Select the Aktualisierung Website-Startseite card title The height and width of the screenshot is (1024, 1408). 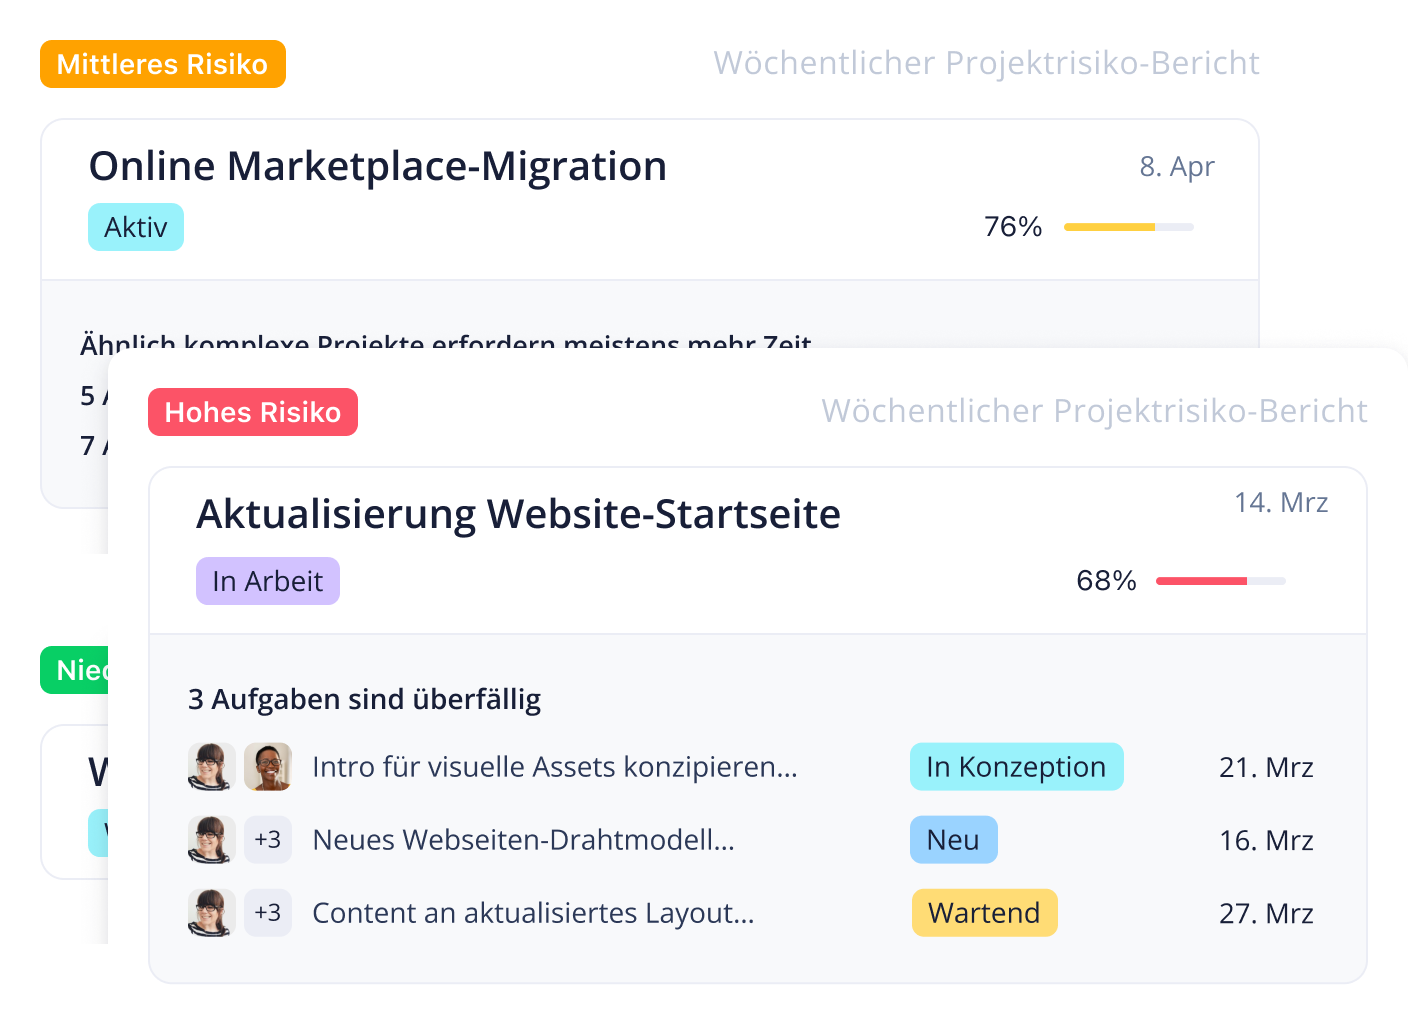518,514
